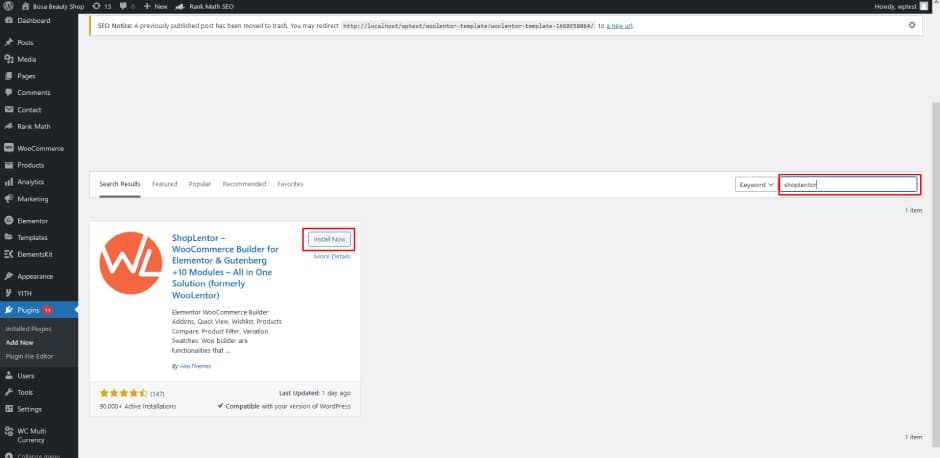Switch to the Popular tab
This screenshot has height=458, width=940.
click(200, 184)
